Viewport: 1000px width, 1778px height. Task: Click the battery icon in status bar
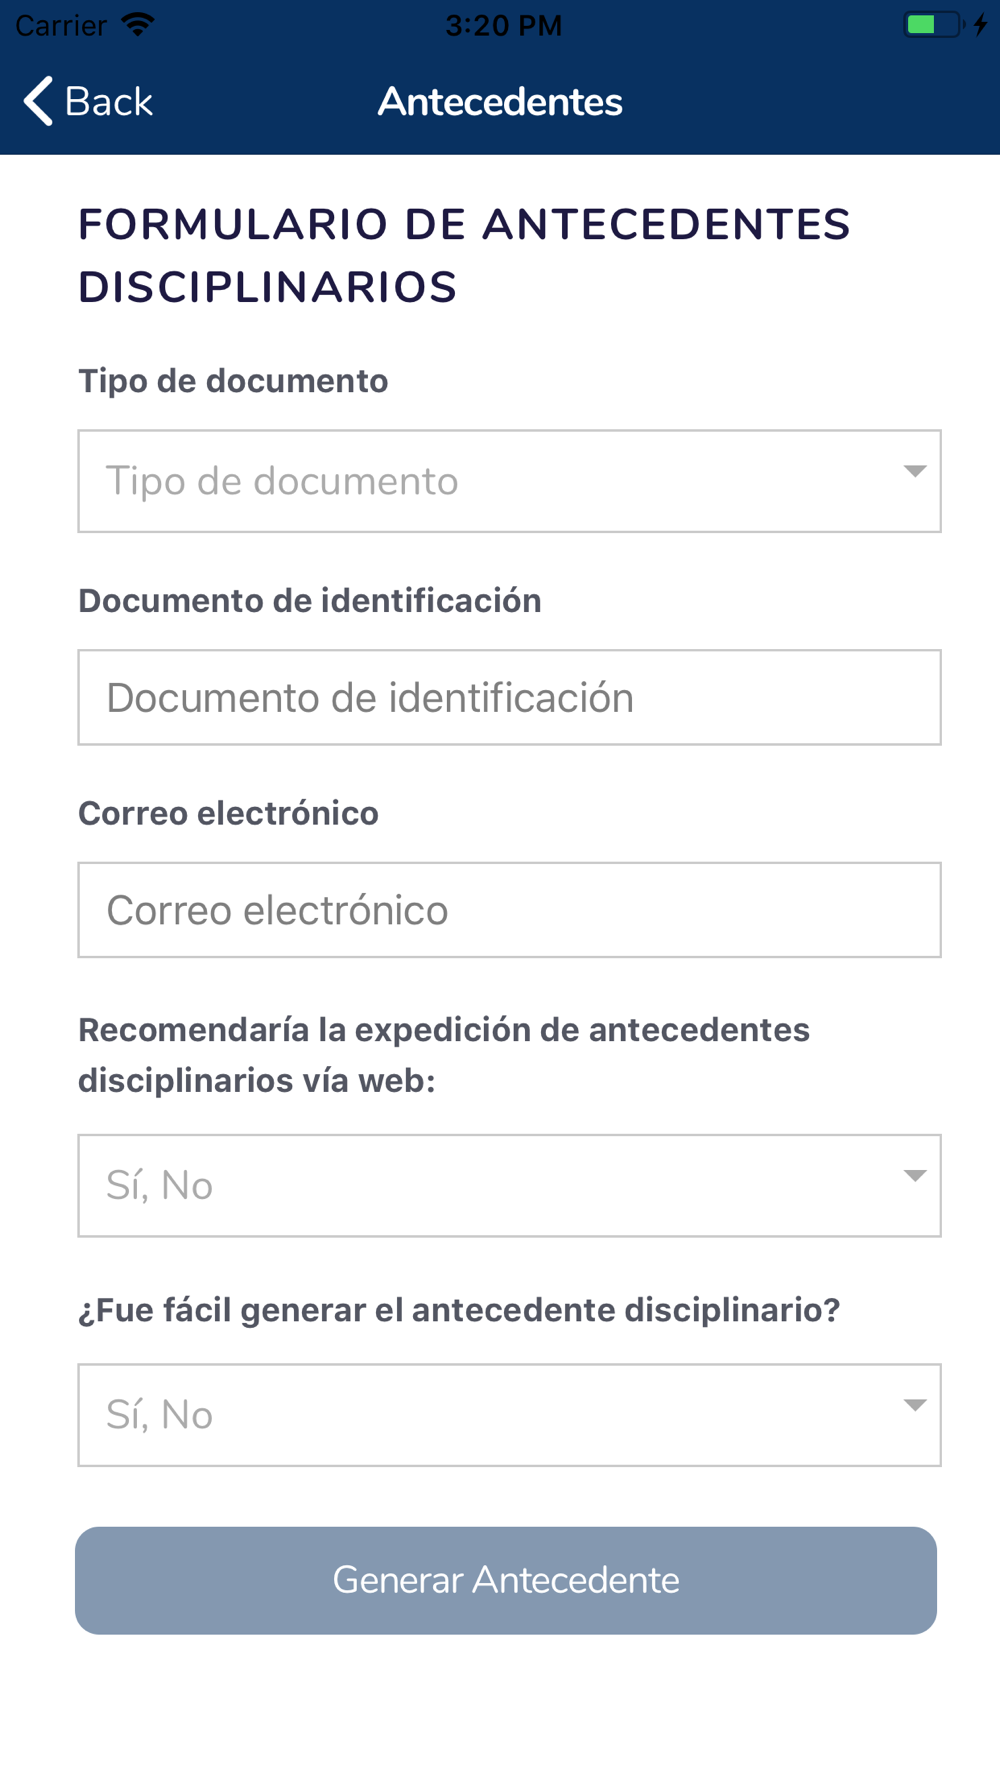[932, 25]
